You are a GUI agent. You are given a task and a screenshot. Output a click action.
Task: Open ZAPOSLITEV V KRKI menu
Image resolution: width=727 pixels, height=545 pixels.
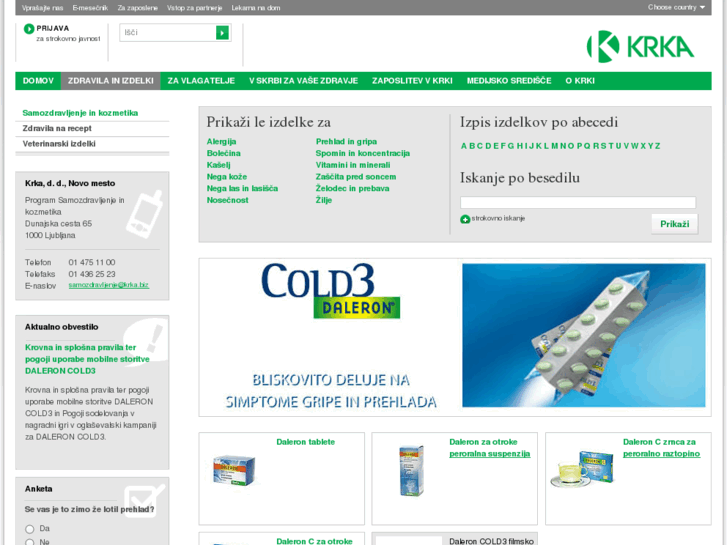coord(412,81)
